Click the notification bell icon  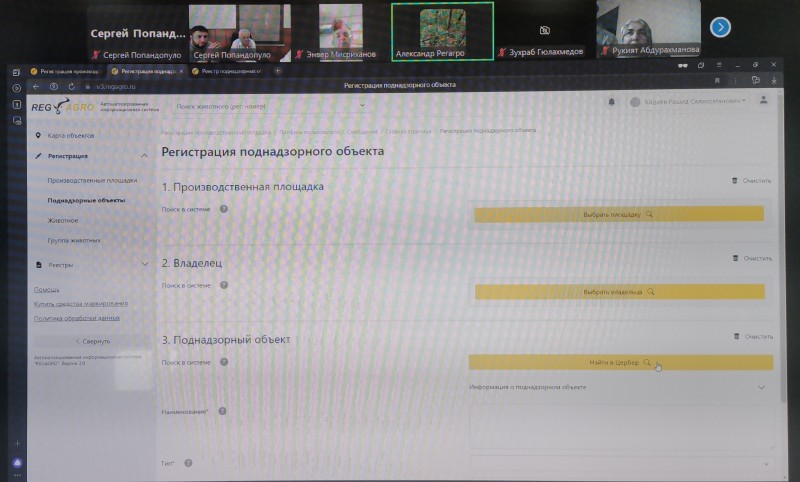click(x=611, y=102)
